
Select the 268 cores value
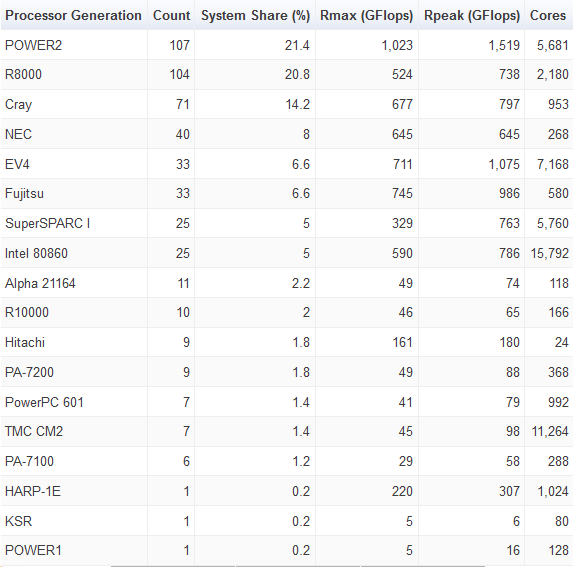click(x=558, y=134)
